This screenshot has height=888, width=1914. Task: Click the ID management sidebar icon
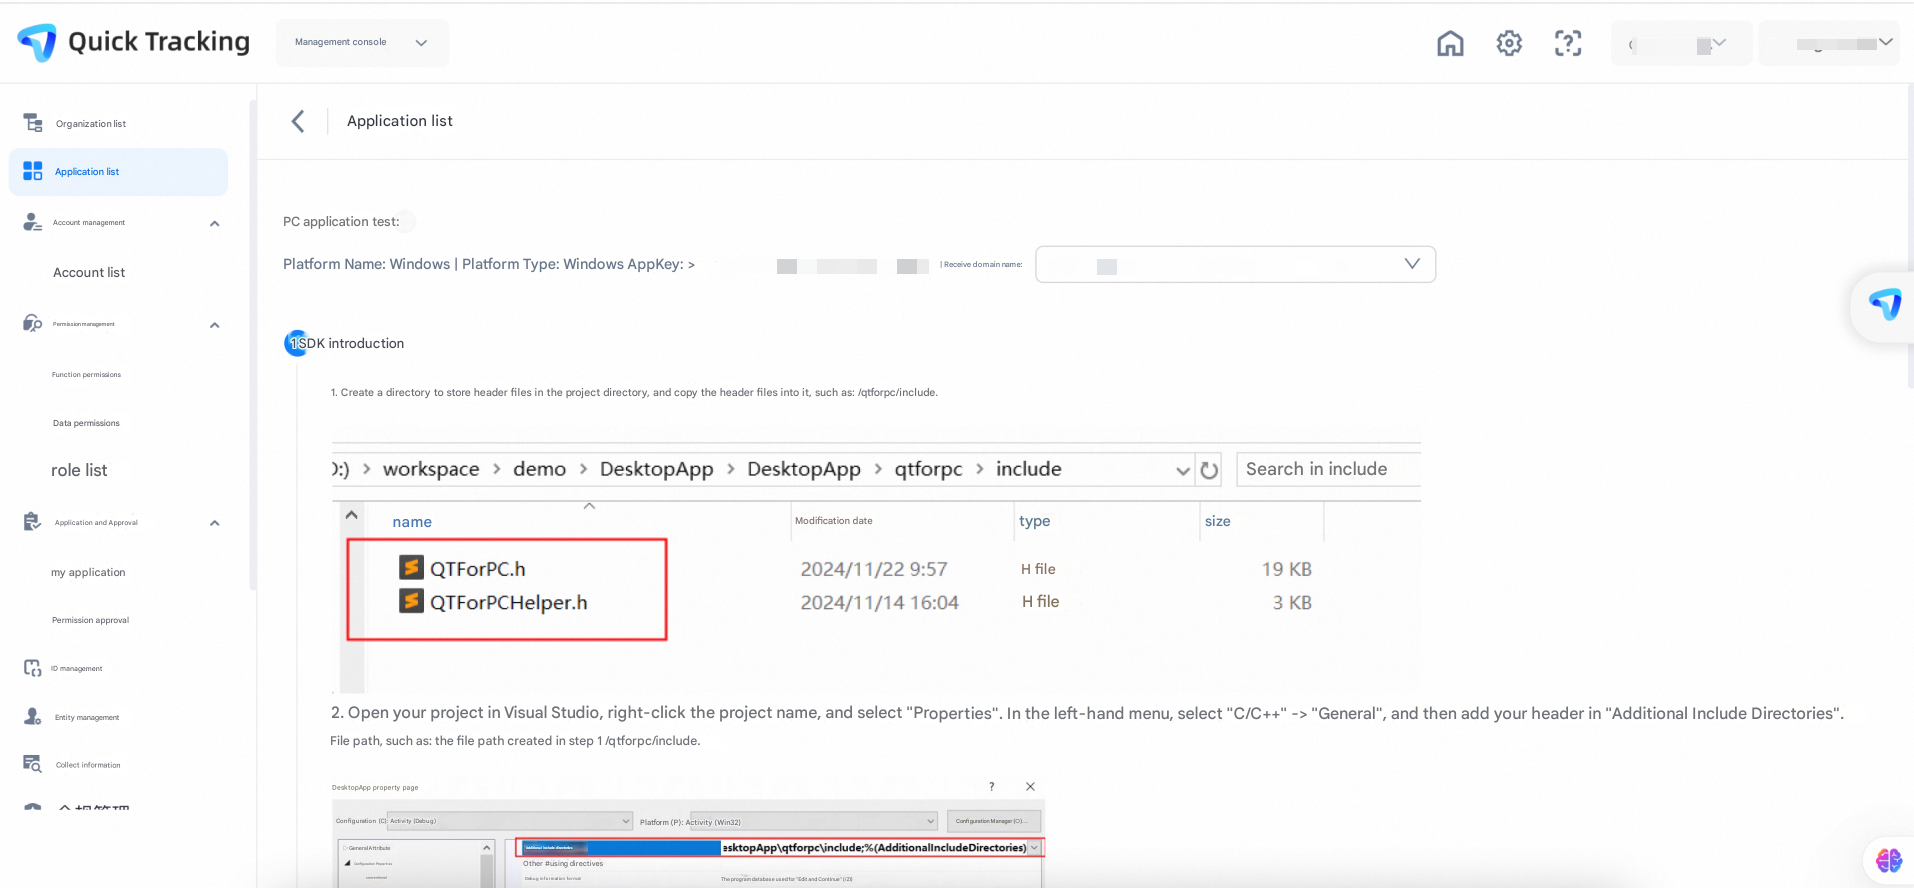coord(33,668)
